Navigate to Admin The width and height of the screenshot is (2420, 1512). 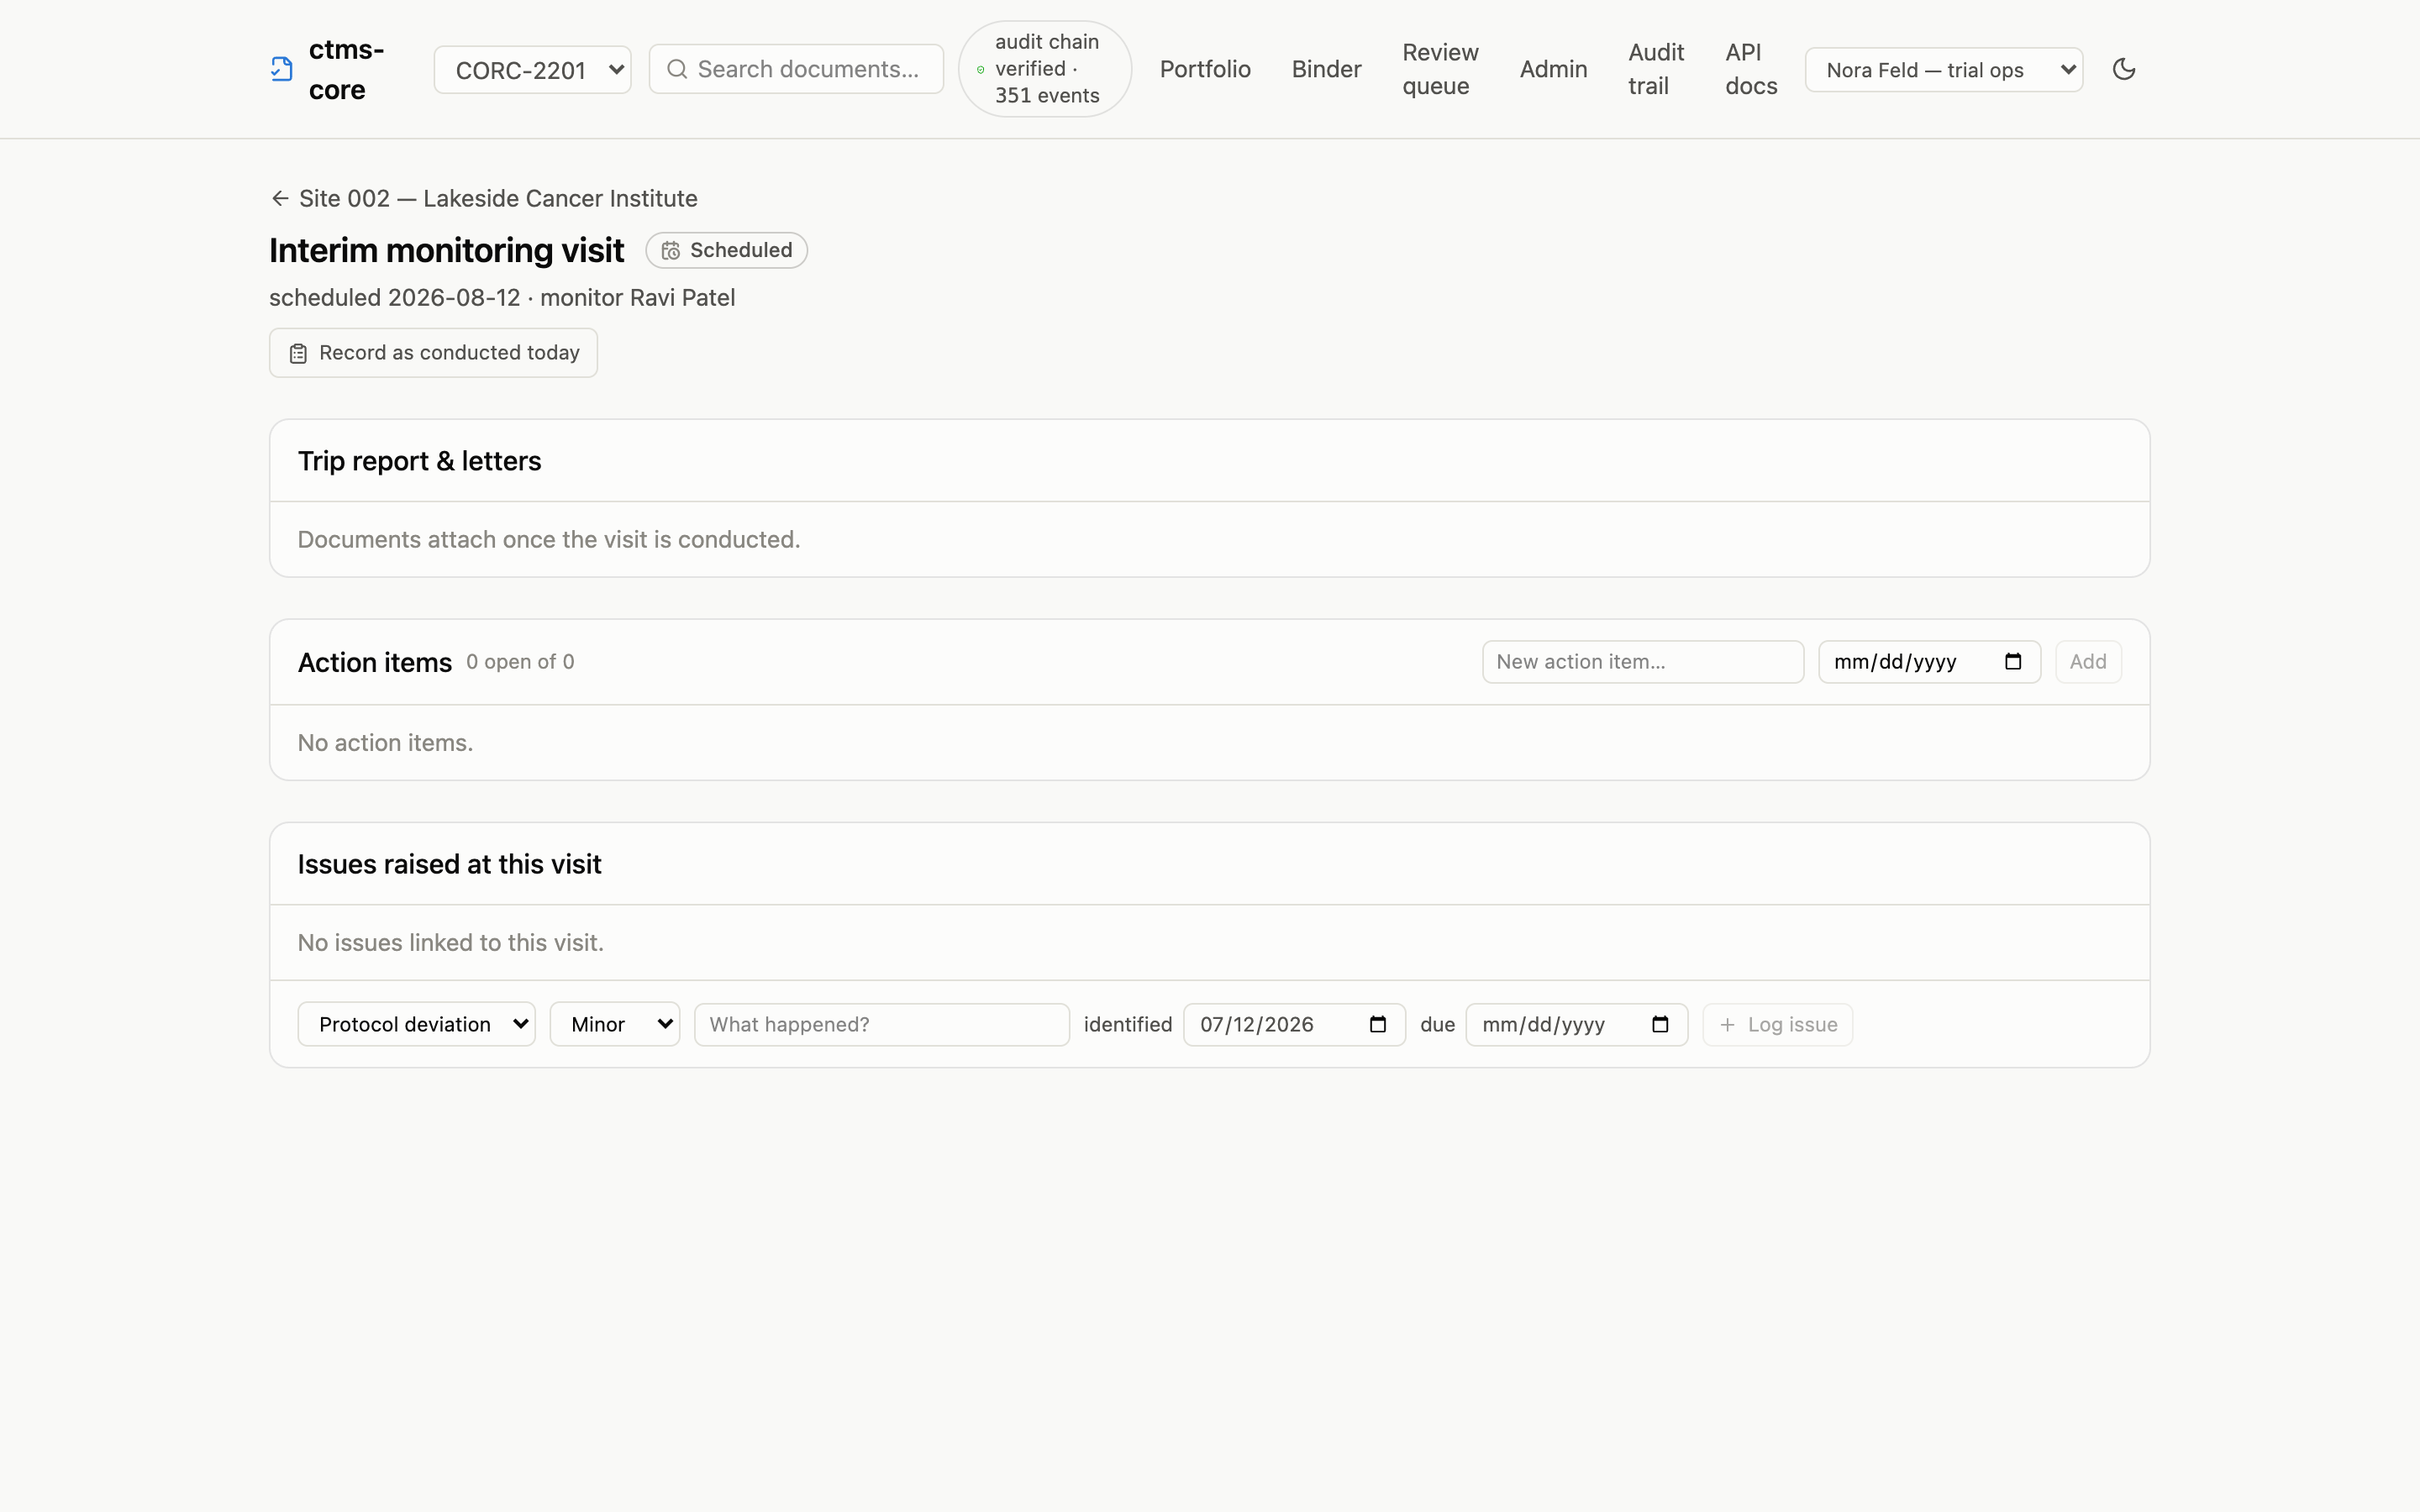[1553, 69]
